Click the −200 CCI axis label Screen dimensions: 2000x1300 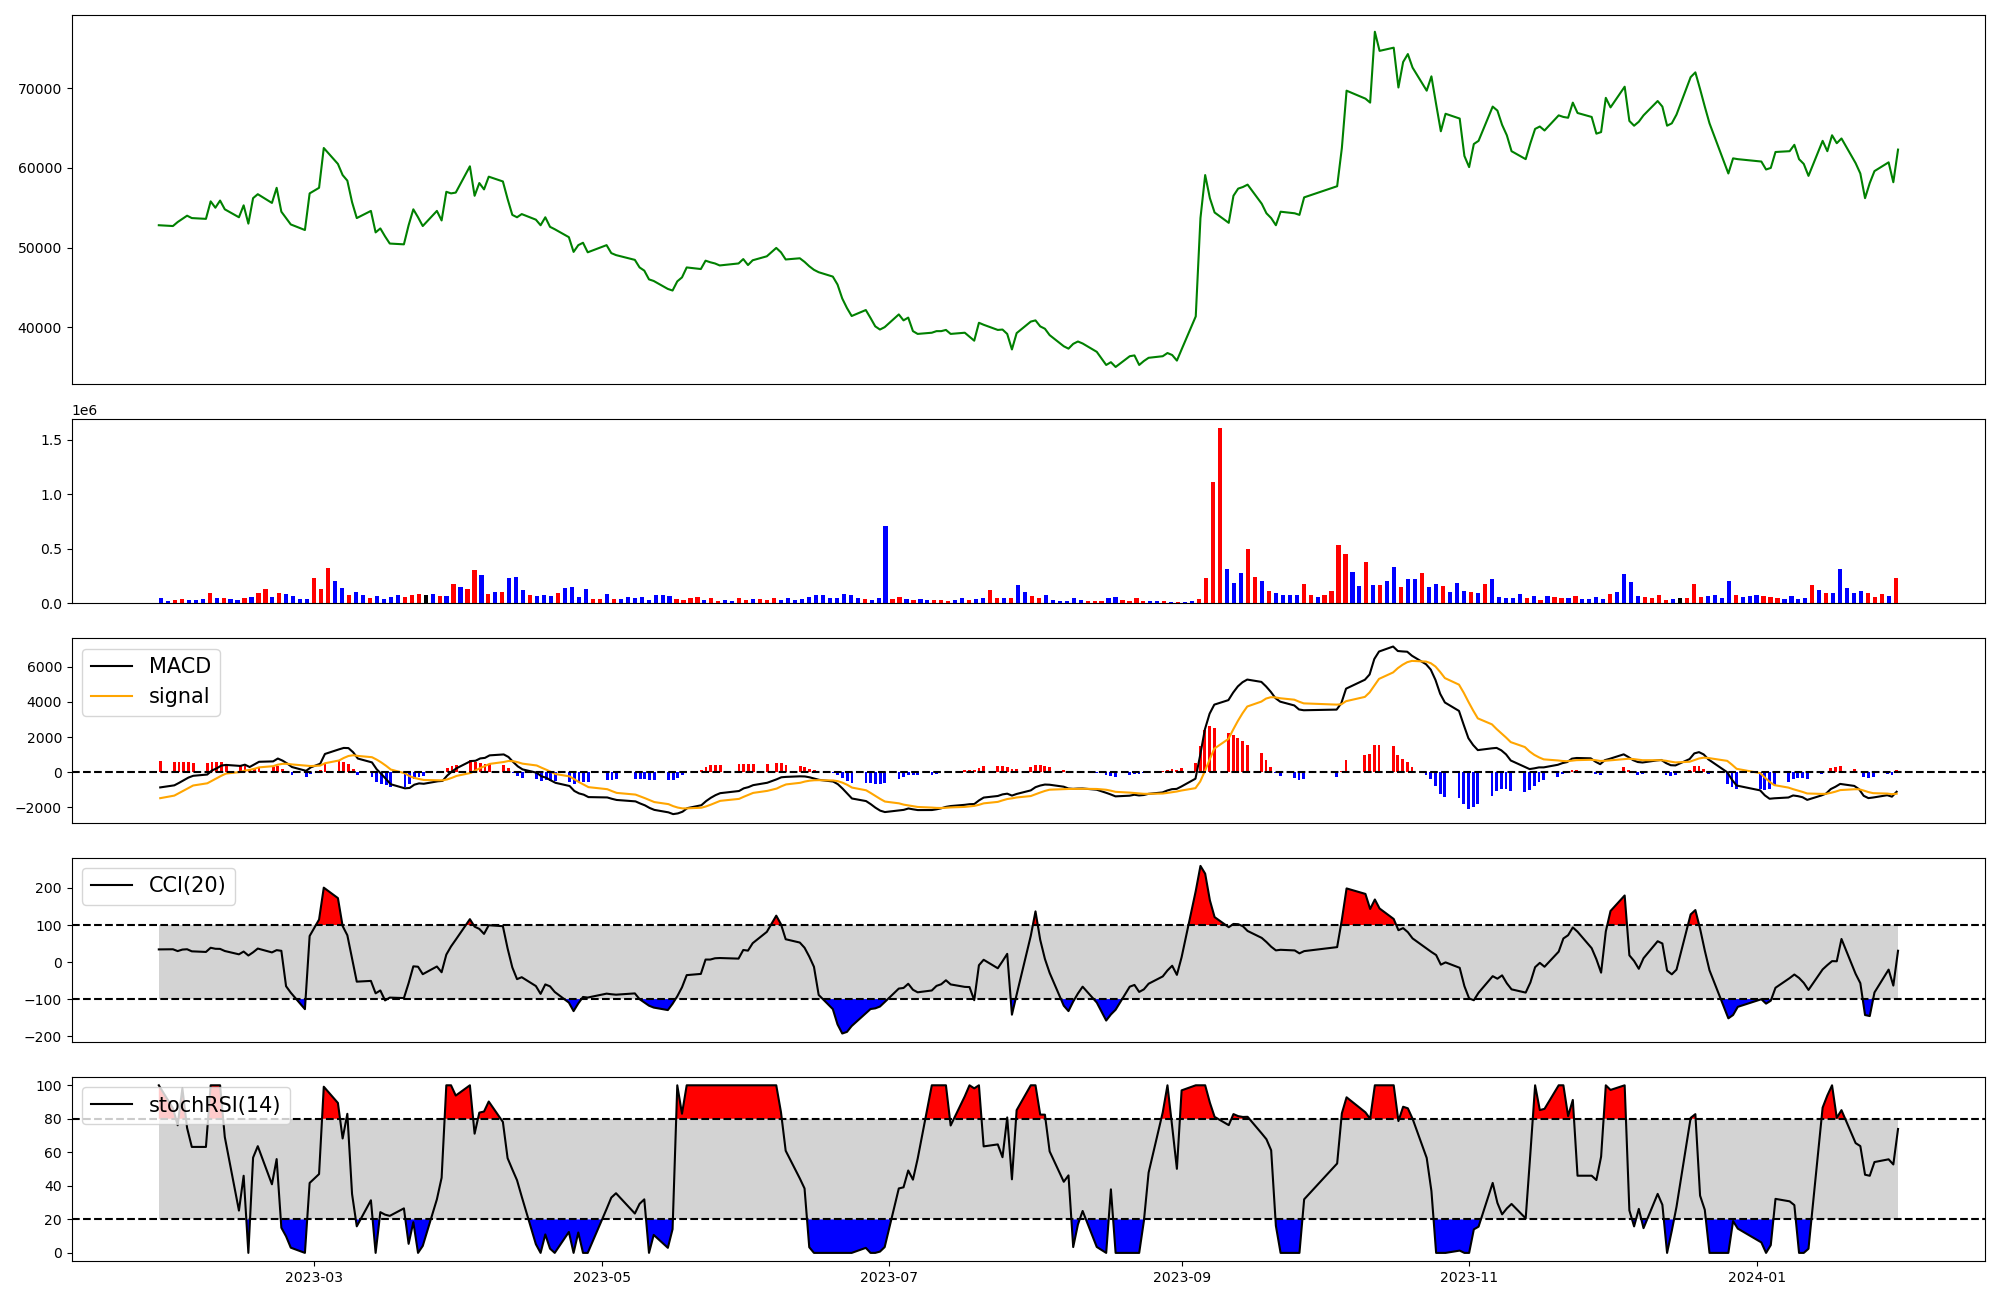pos(43,1037)
